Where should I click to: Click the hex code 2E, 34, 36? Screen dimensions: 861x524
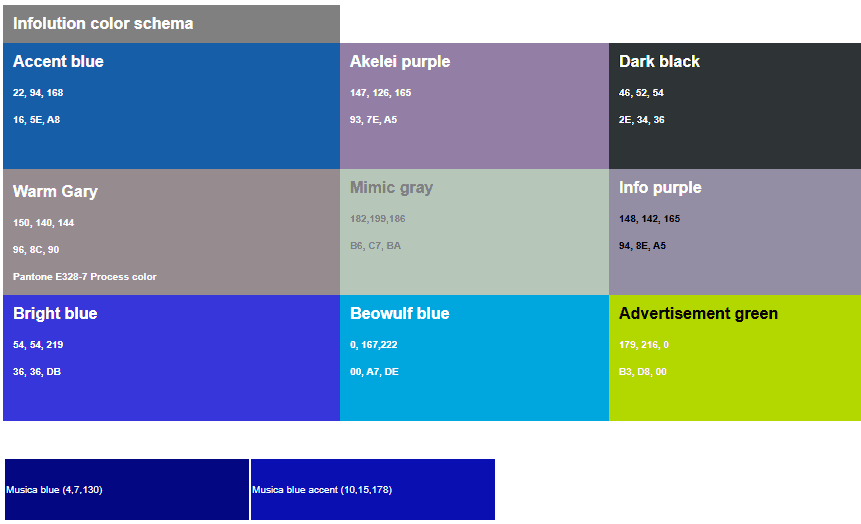(x=641, y=120)
